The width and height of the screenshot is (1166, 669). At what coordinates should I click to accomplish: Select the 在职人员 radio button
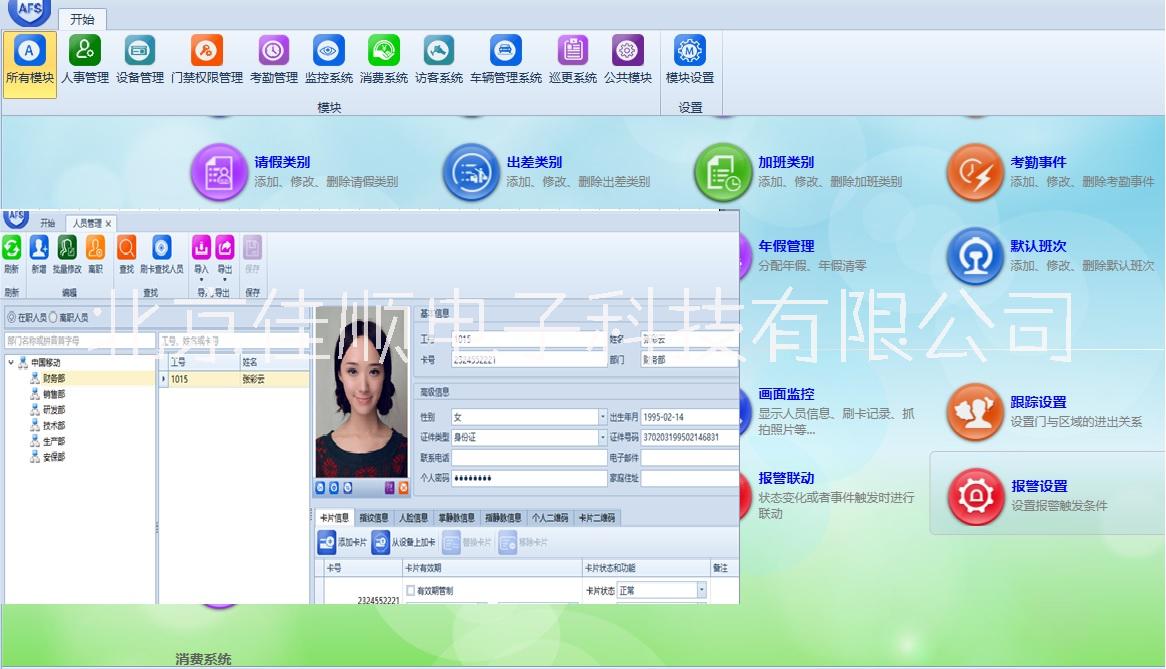[x=12, y=317]
